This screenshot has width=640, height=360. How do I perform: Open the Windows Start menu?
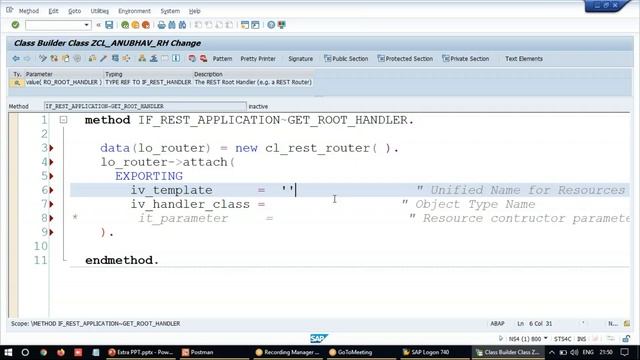click(x=8, y=352)
